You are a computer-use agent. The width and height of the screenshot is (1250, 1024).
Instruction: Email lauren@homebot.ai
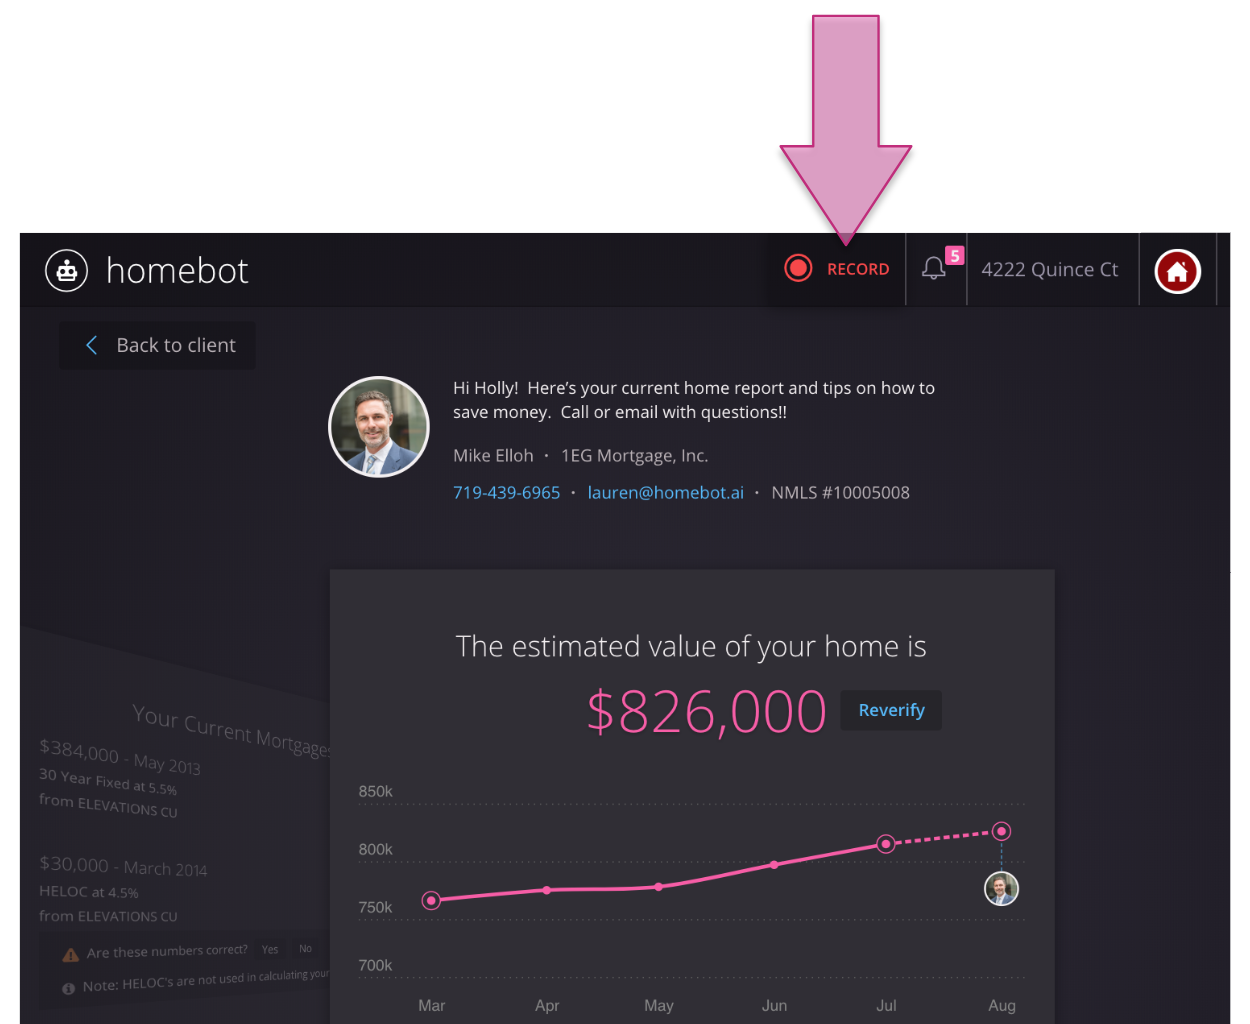point(665,492)
